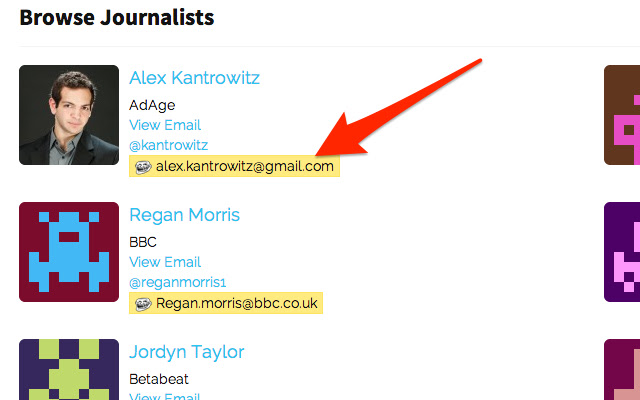640x400 pixels.
Task: Click the Betabeat outlet label
Action: 159,379
